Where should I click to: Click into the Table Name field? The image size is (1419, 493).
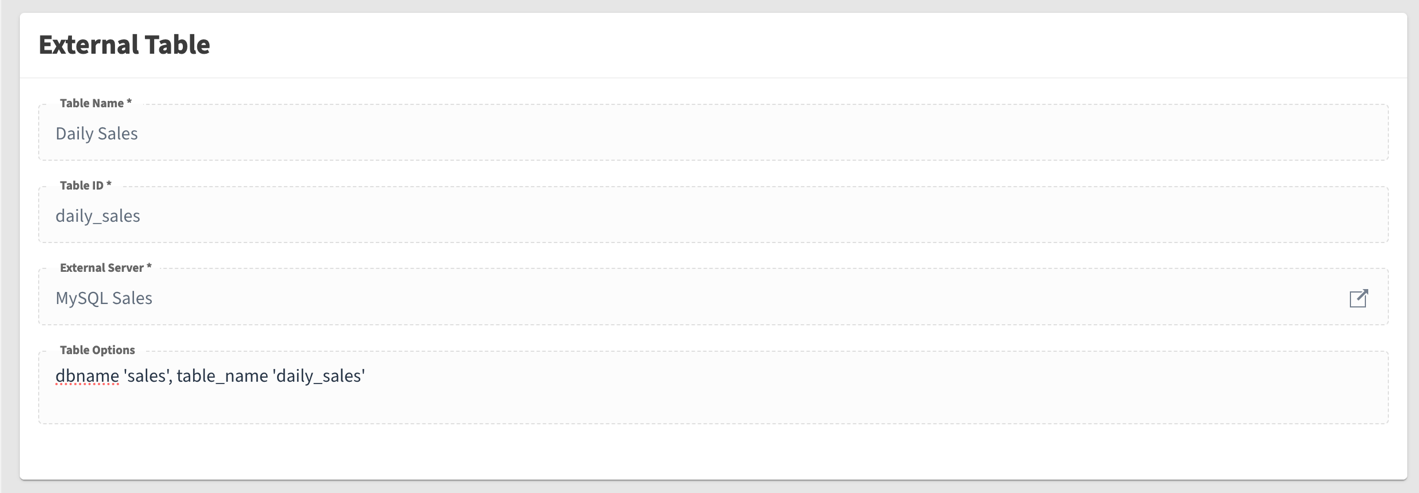tap(700, 134)
